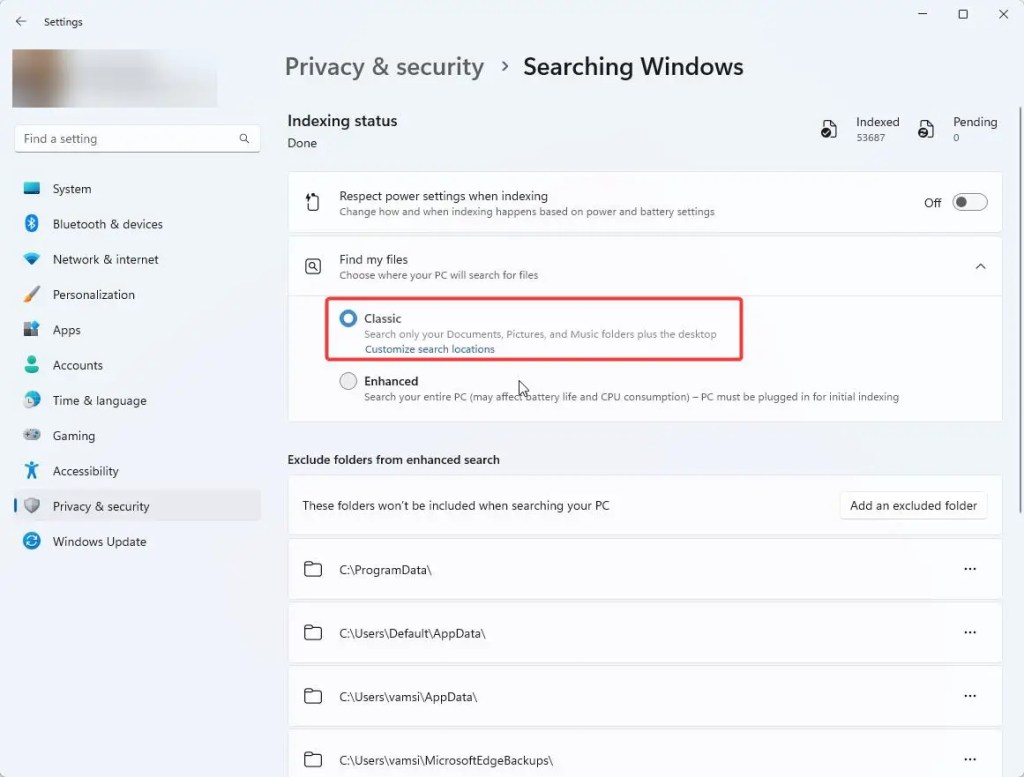Select the Enhanced search radio button
Screen dimensions: 1024x777
coord(348,381)
